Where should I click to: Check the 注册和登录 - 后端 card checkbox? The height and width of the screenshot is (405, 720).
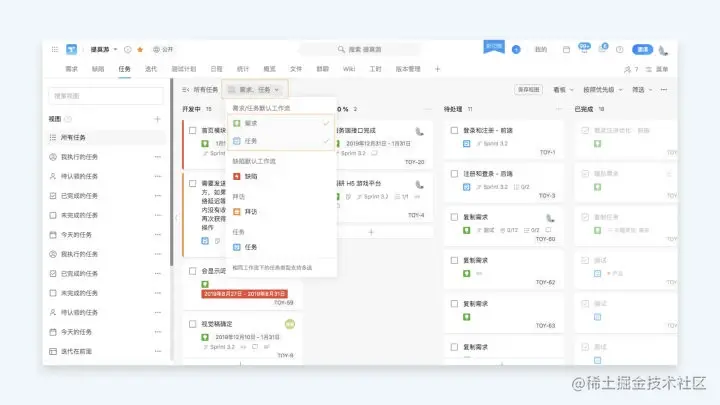(455, 174)
